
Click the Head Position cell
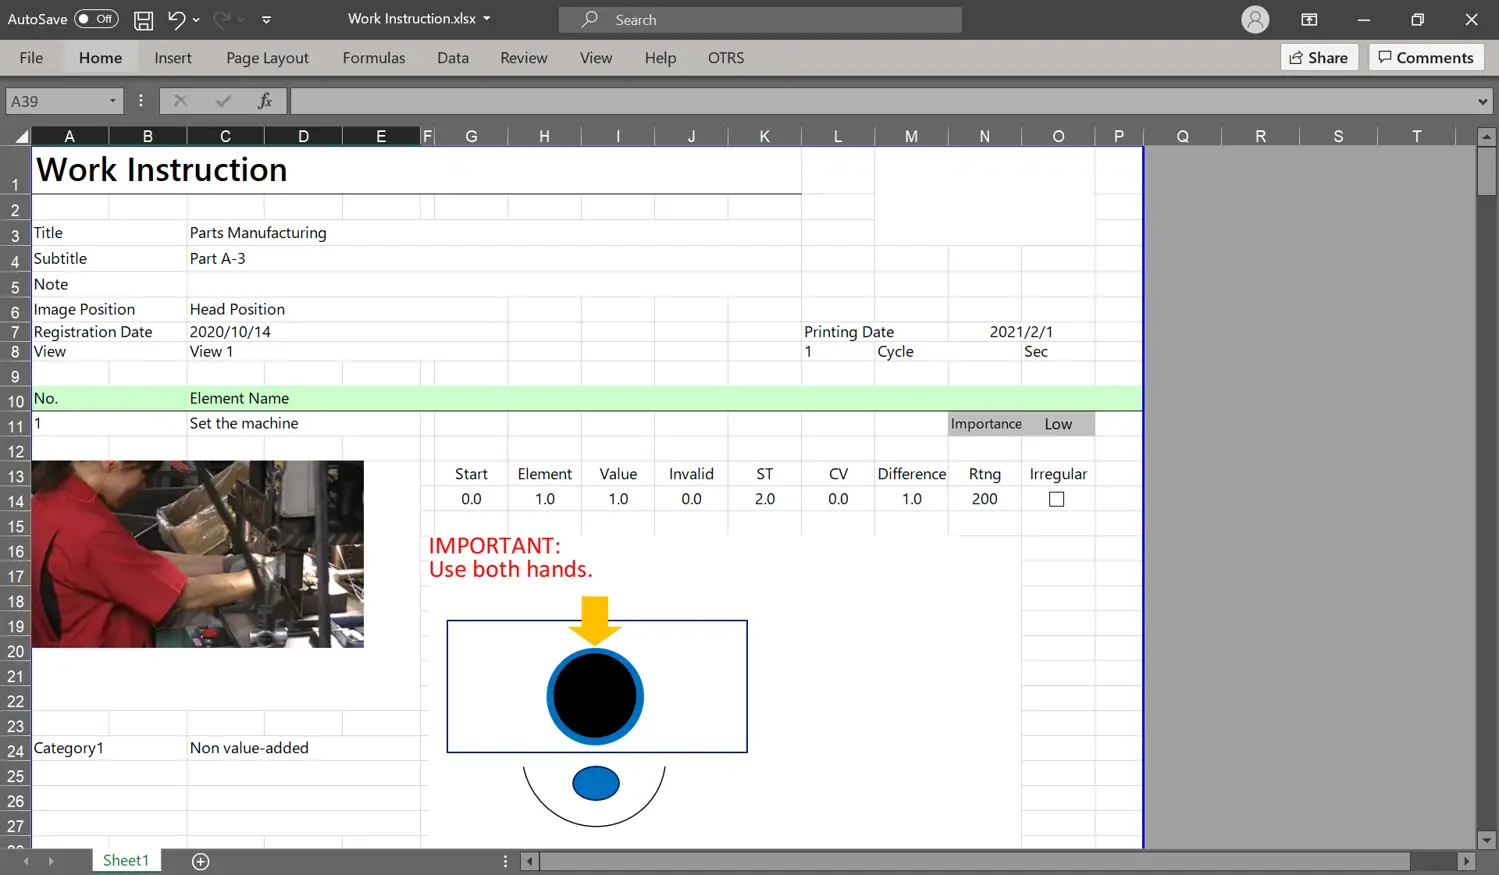(x=237, y=310)
